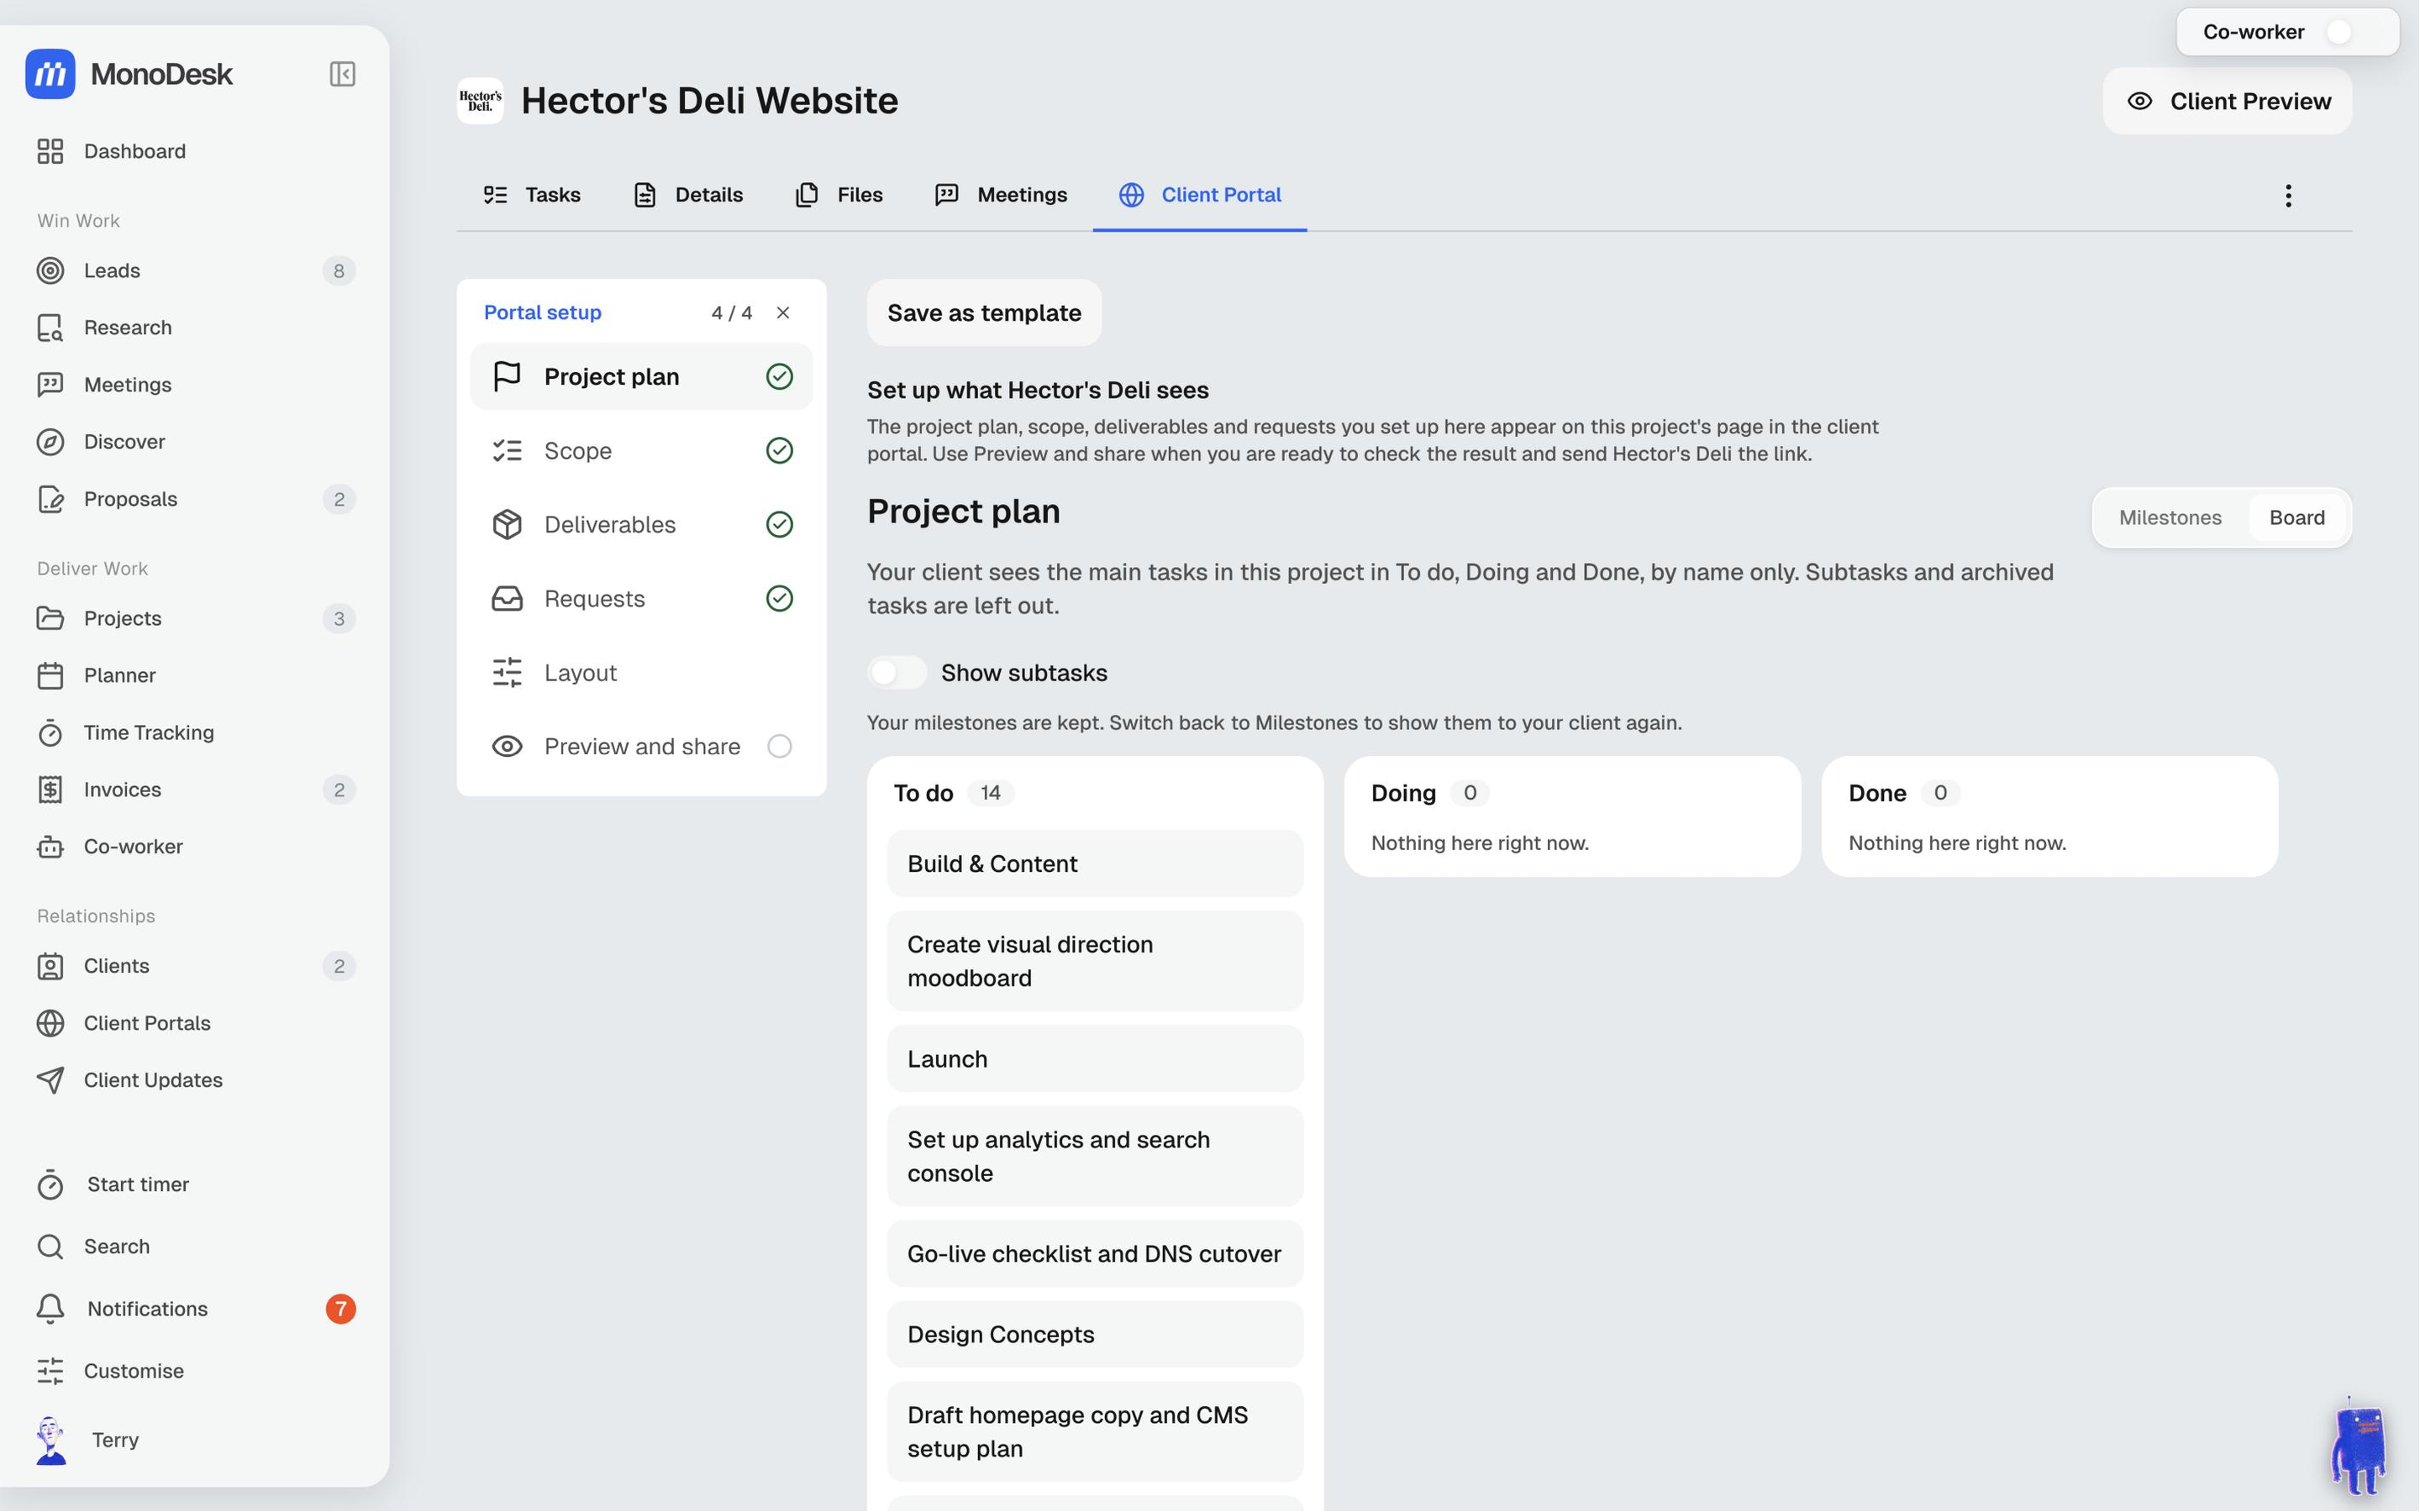Open Proposals in the sidebar
The width and height of the screenshot is (2420, 1512).
point(195,499)
